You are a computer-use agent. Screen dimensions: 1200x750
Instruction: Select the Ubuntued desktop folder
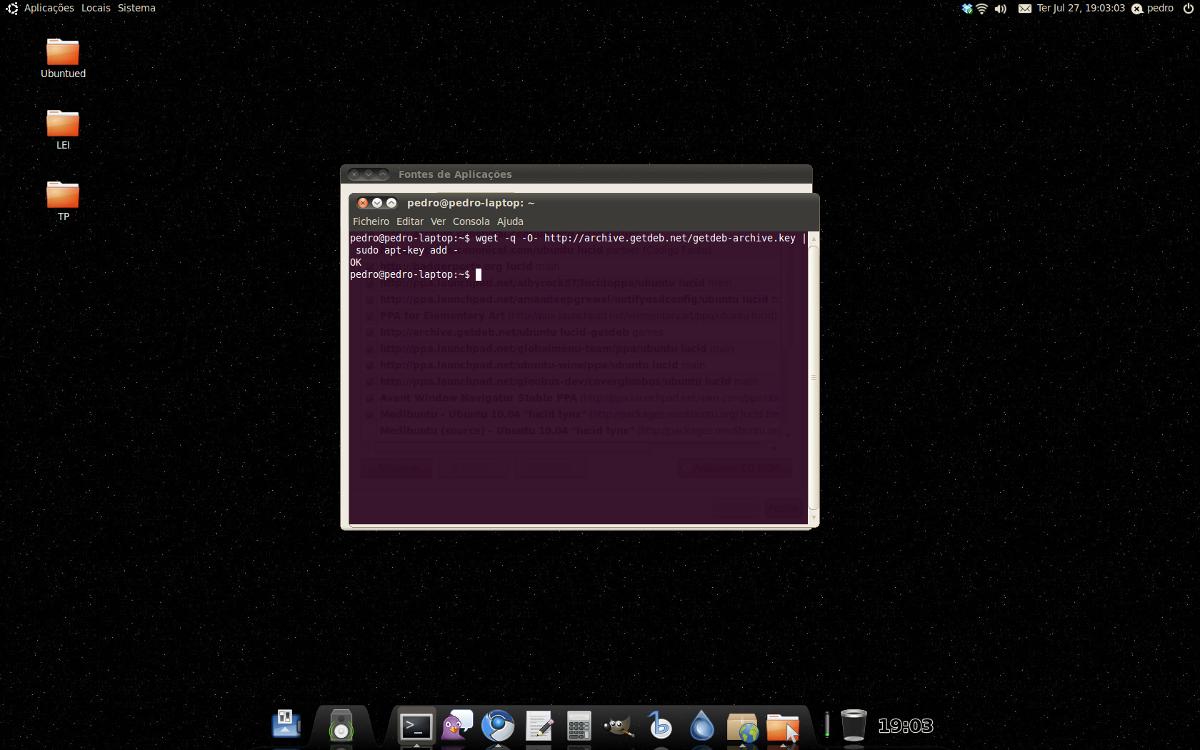[63, 57]
